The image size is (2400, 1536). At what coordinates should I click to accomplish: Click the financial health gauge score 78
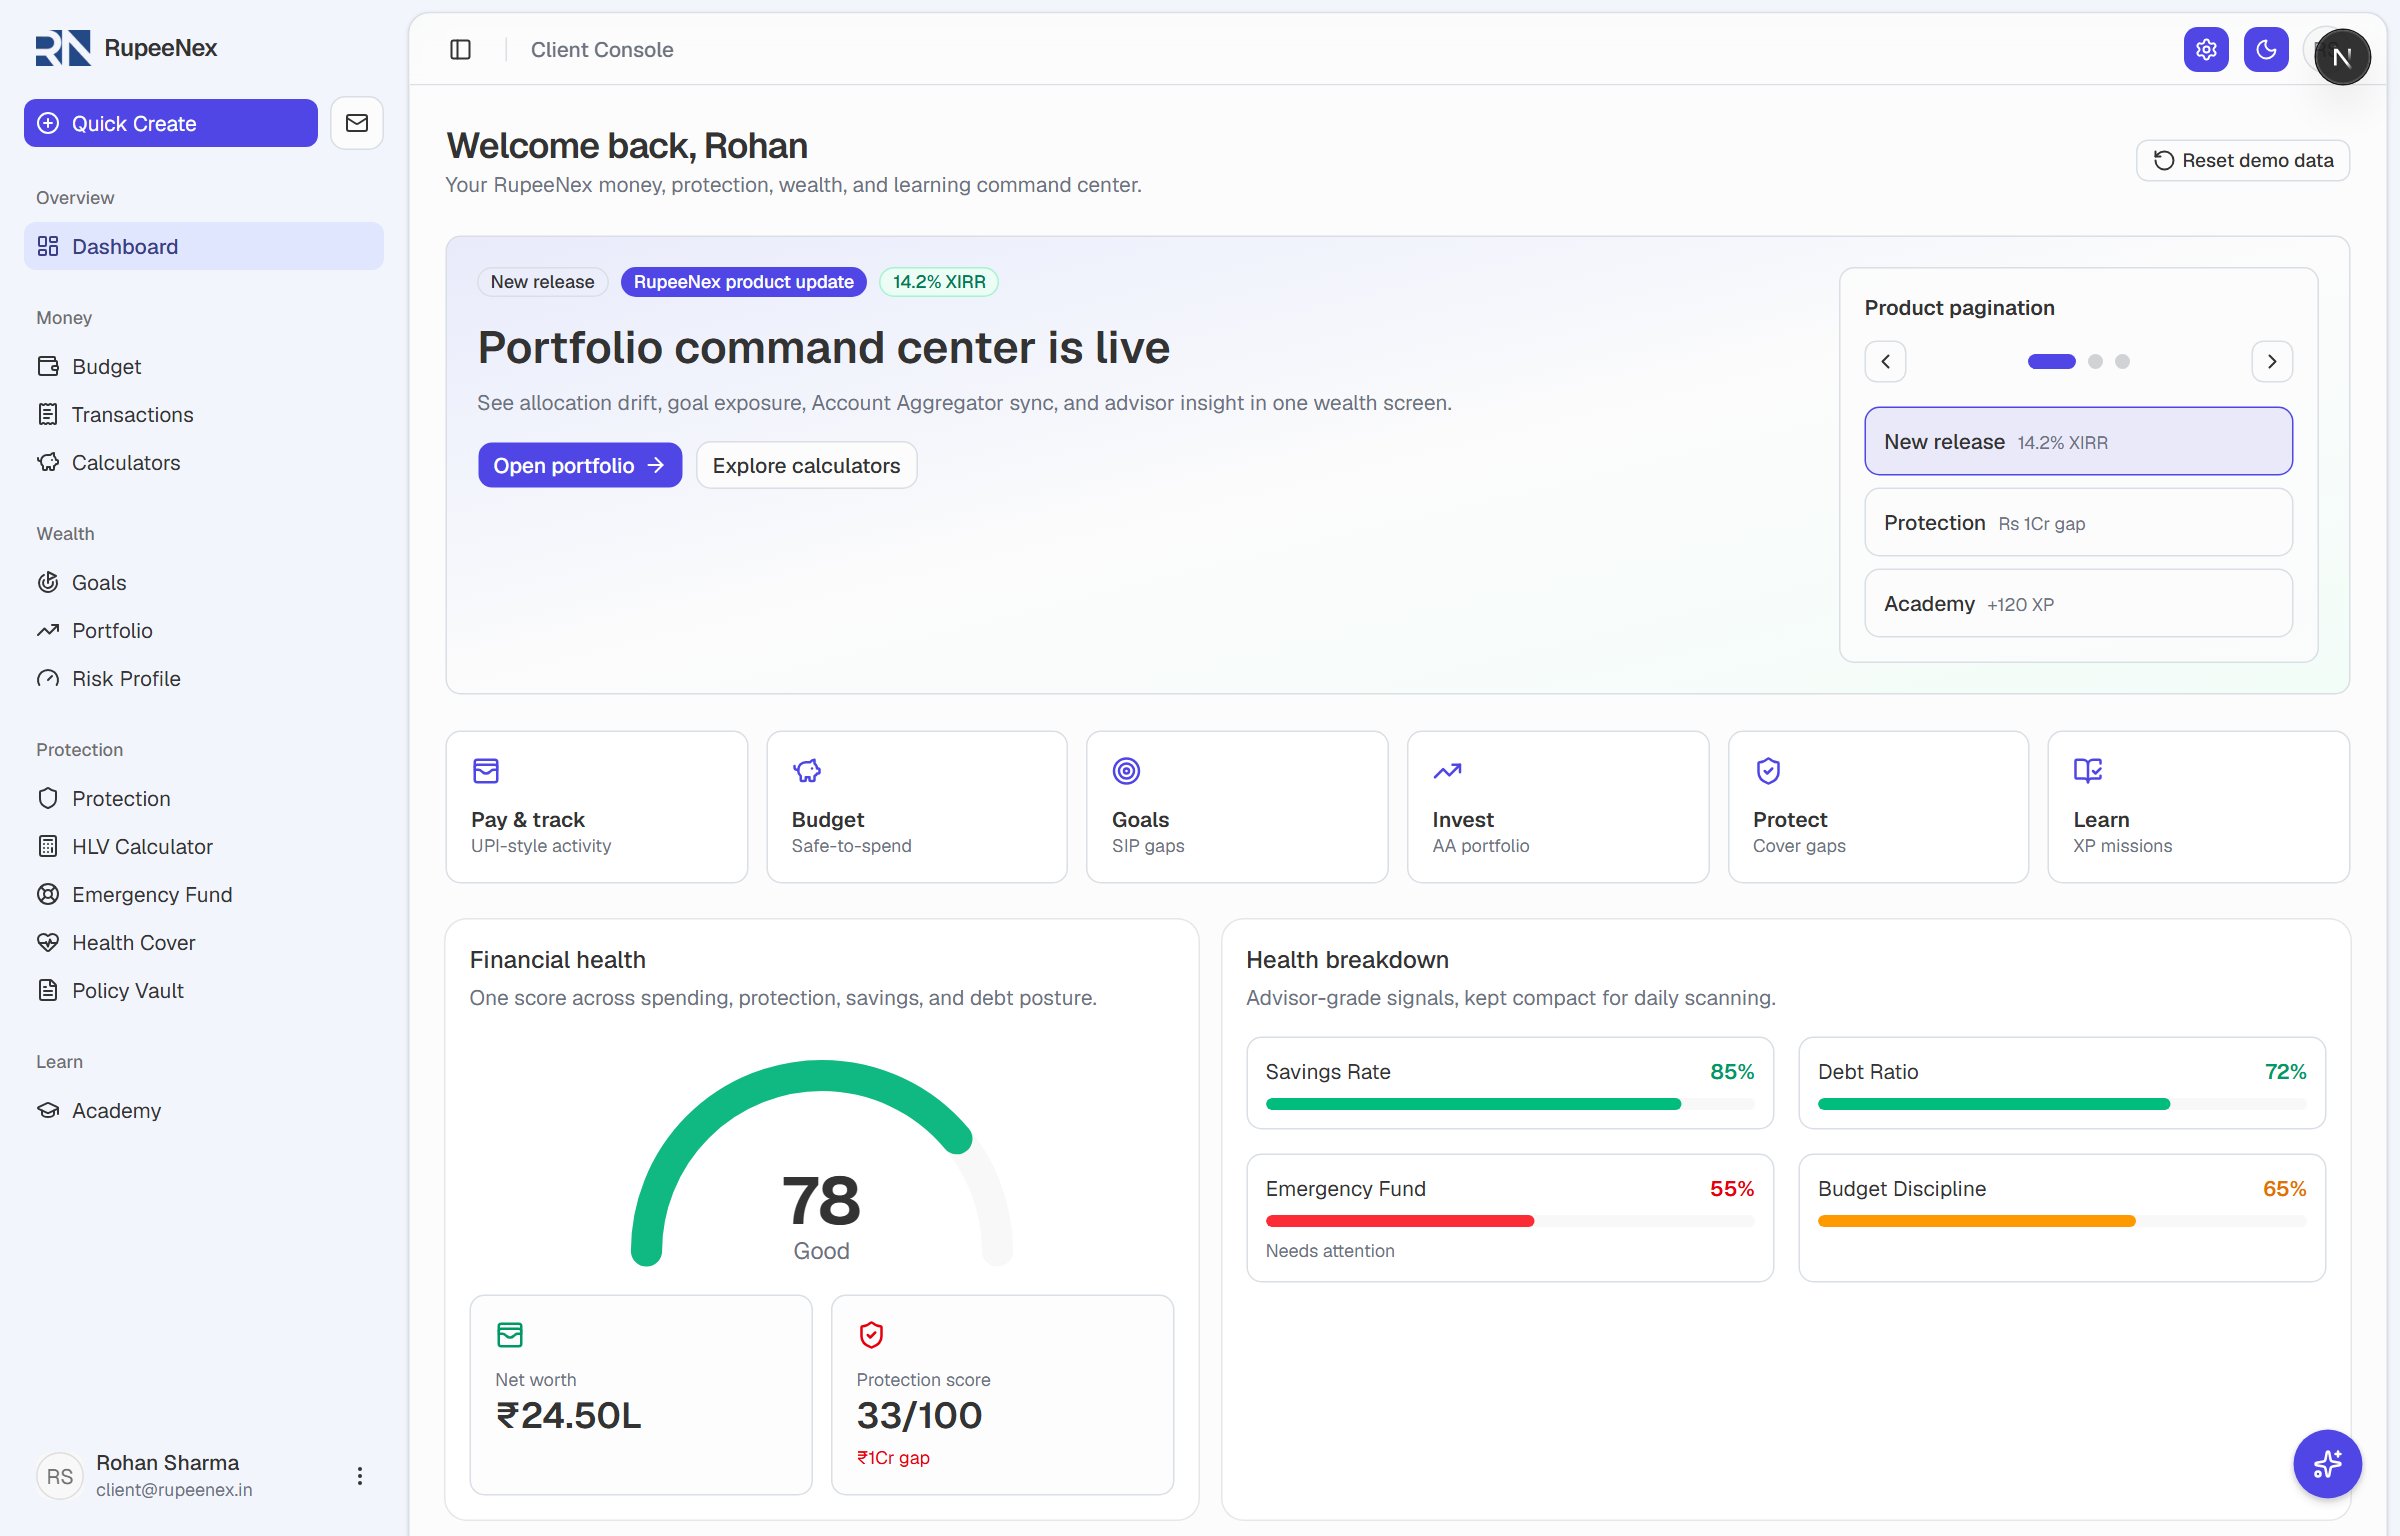(x=821, y=1201)
